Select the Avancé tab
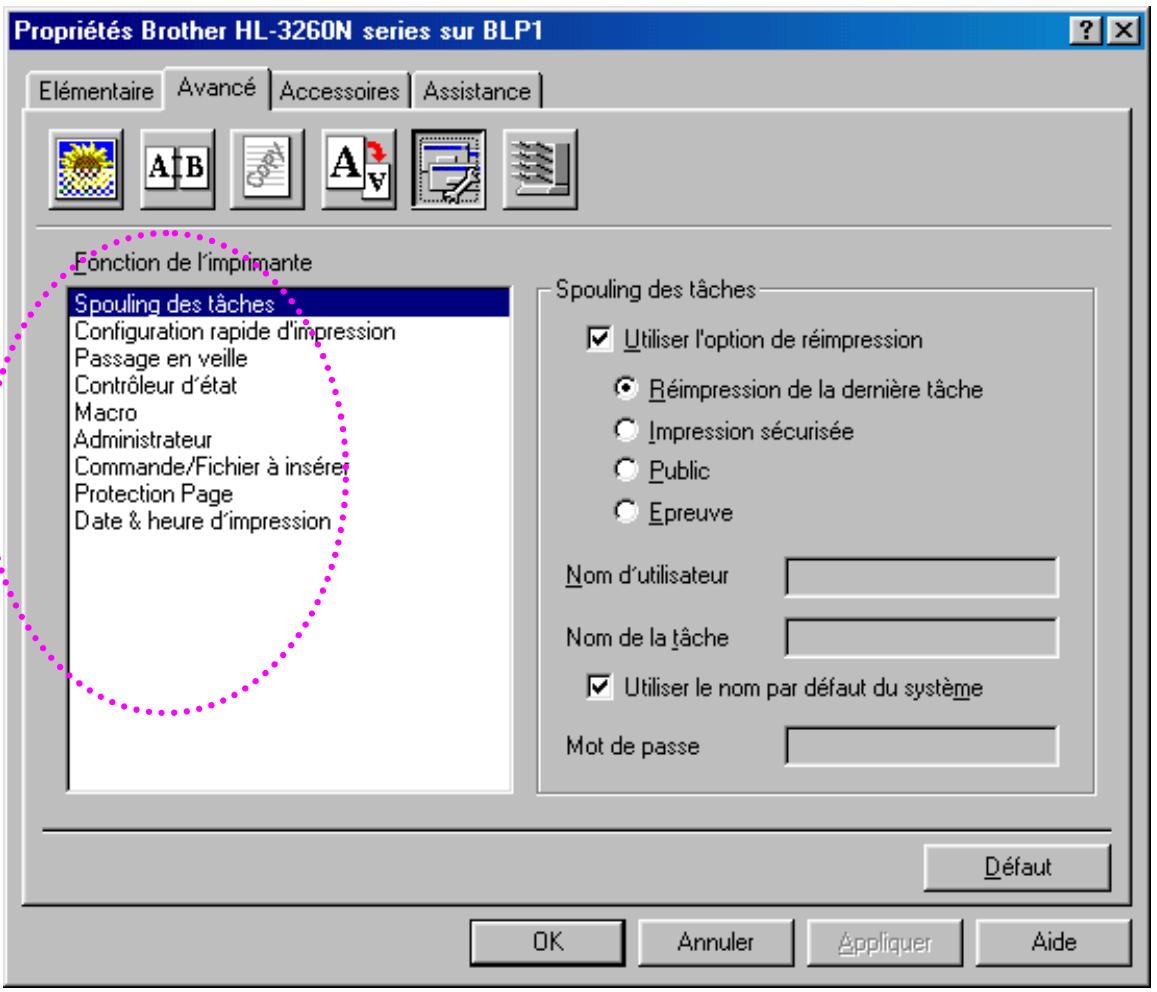 pos(217,89)
